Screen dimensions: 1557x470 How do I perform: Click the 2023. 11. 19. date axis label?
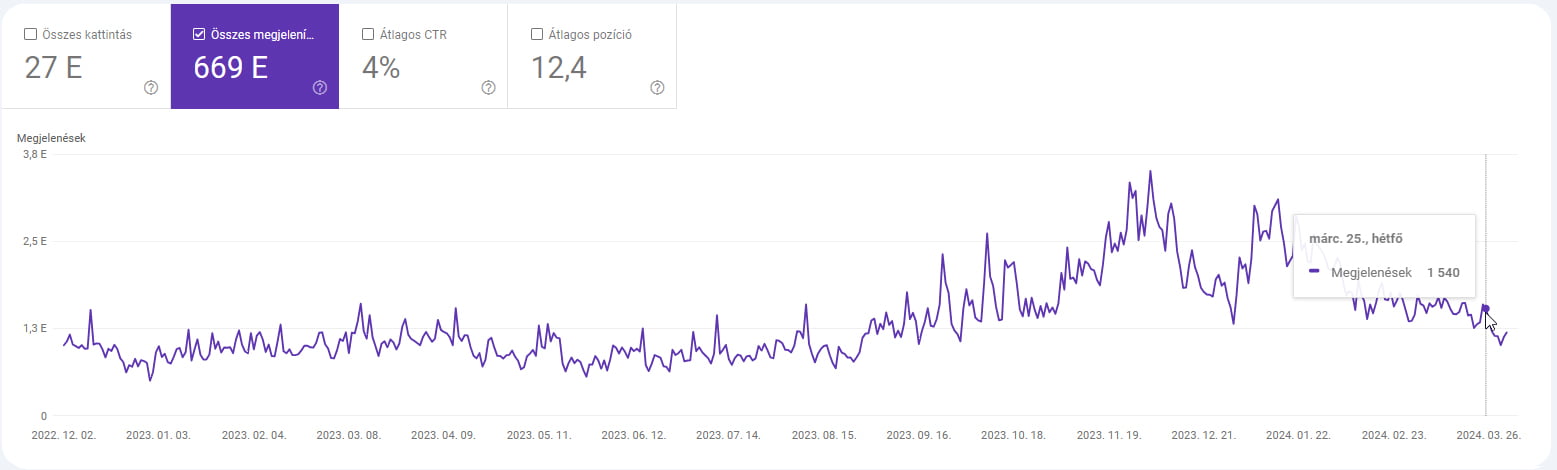[x=1109, y=436]
